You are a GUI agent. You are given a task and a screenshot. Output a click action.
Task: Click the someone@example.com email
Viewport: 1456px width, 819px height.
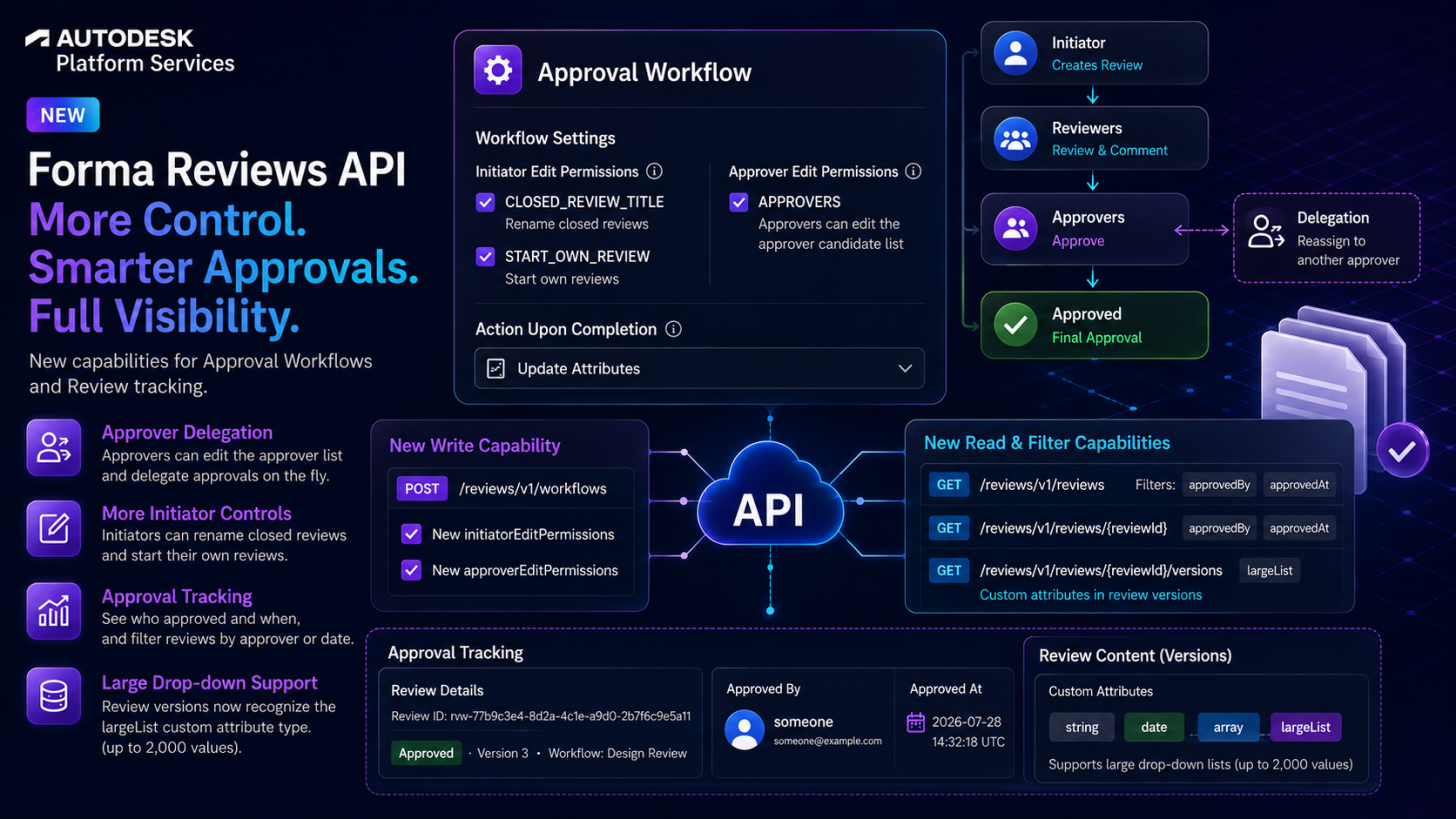828,741
